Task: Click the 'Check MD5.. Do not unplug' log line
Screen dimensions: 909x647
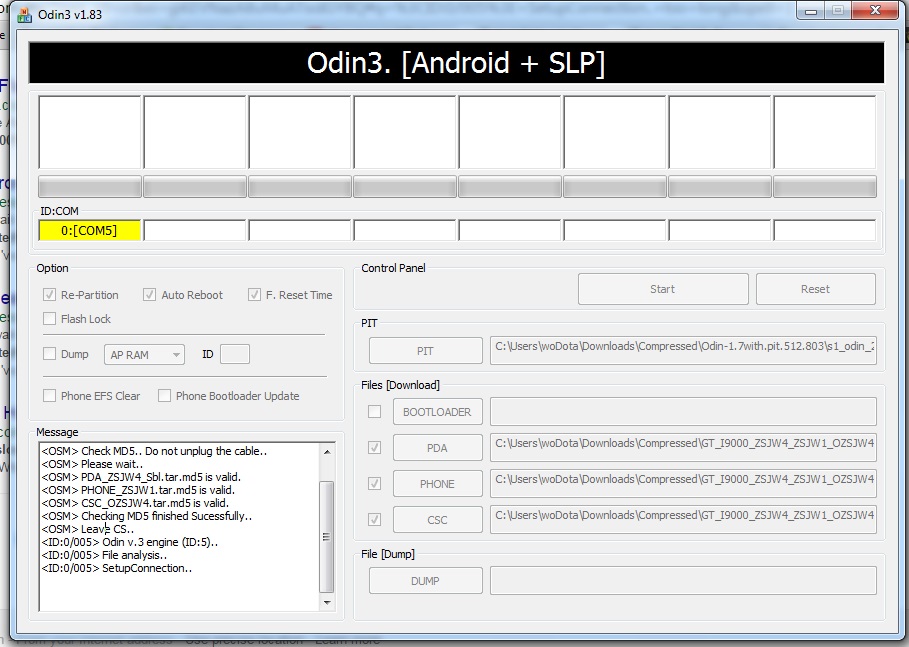Action: click(154, 450)
